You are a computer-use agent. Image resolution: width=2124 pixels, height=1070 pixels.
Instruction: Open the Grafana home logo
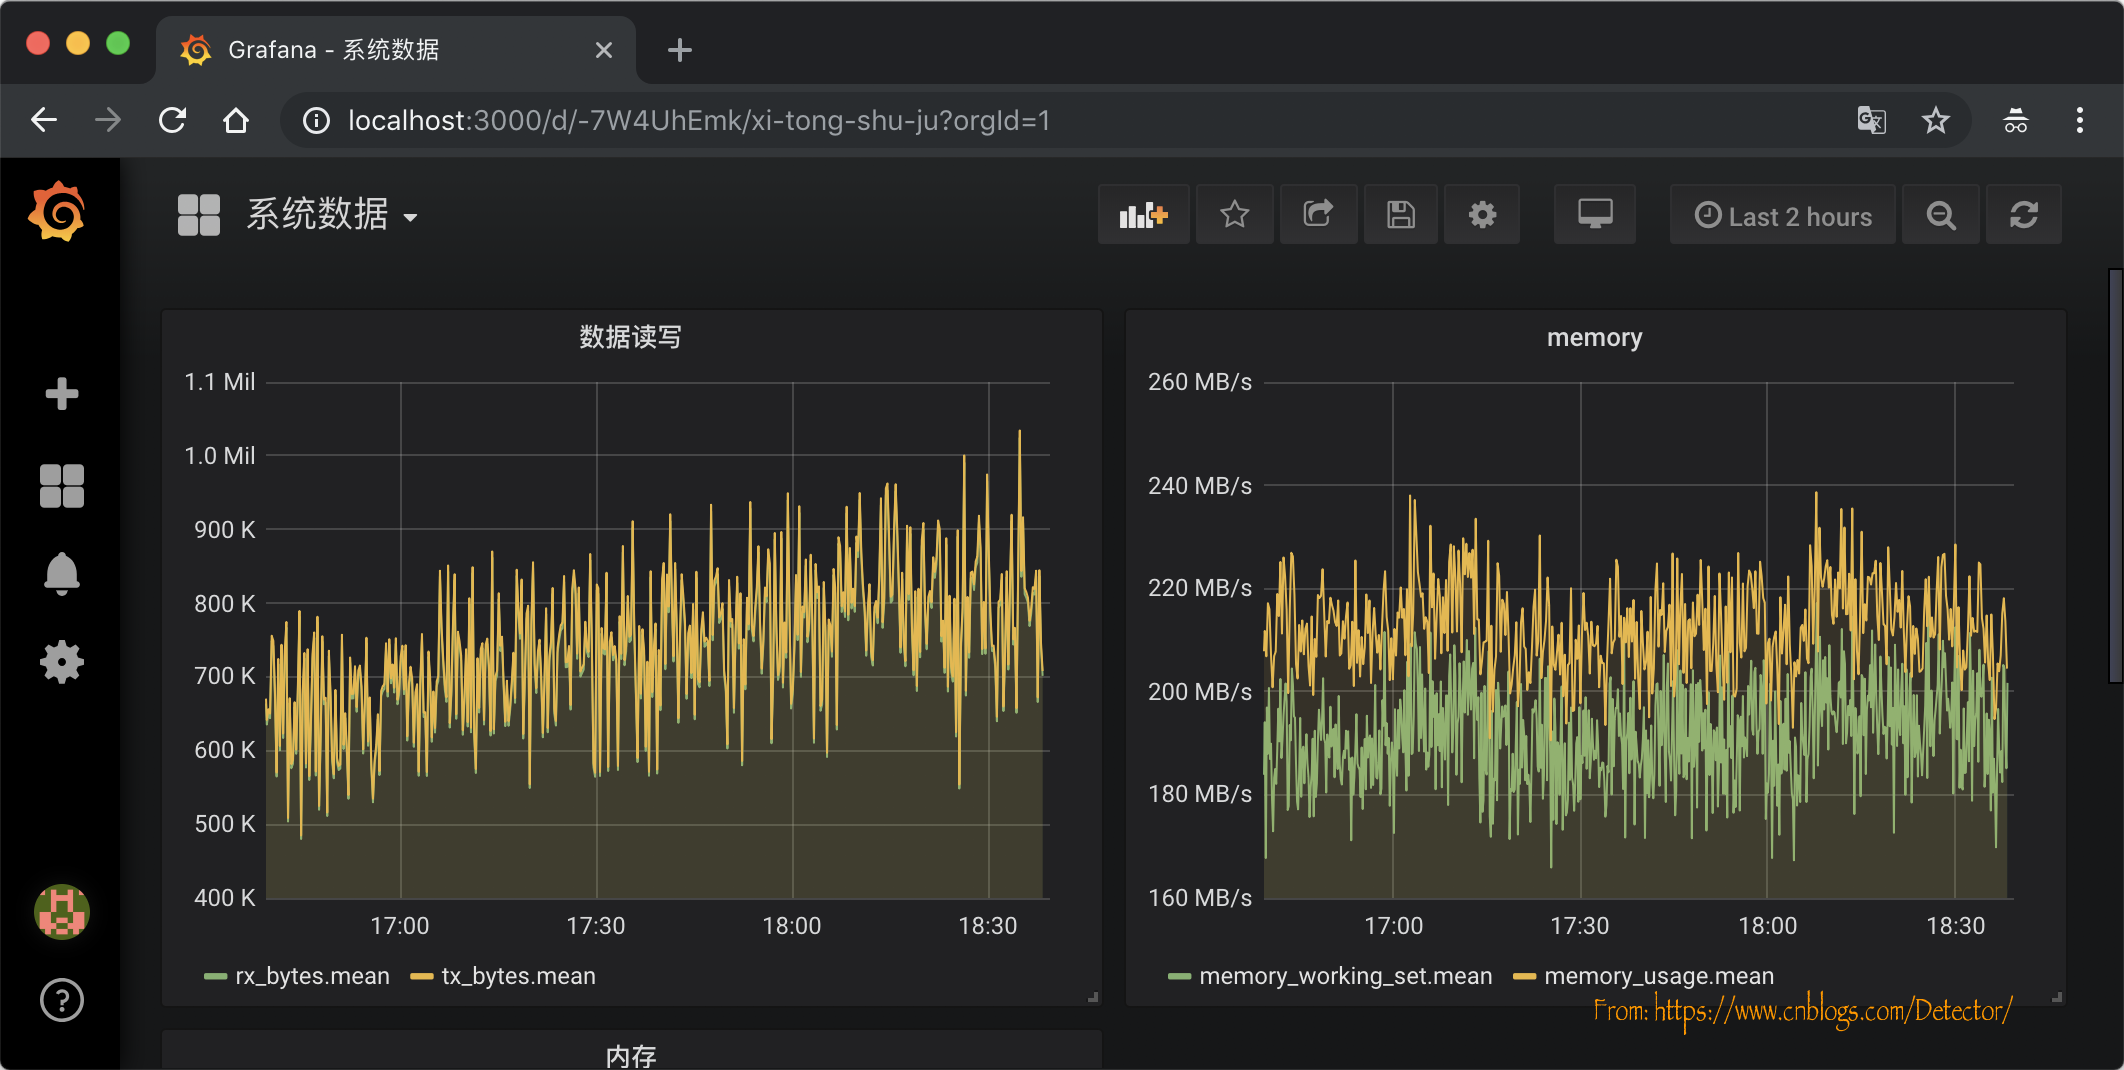(x=58, y=211)
